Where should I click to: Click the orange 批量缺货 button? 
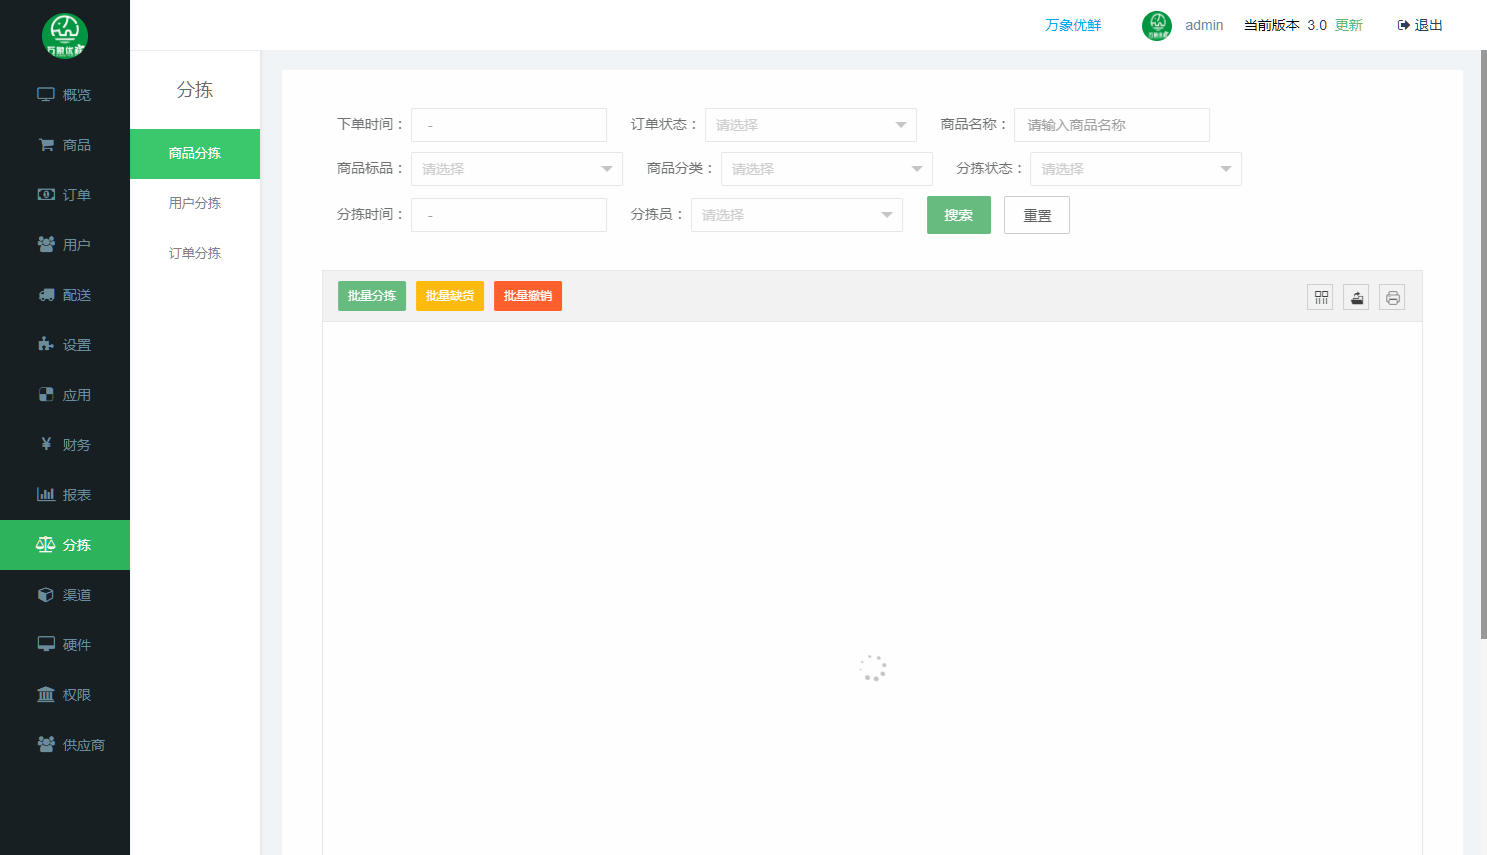(x=450, y=296)
